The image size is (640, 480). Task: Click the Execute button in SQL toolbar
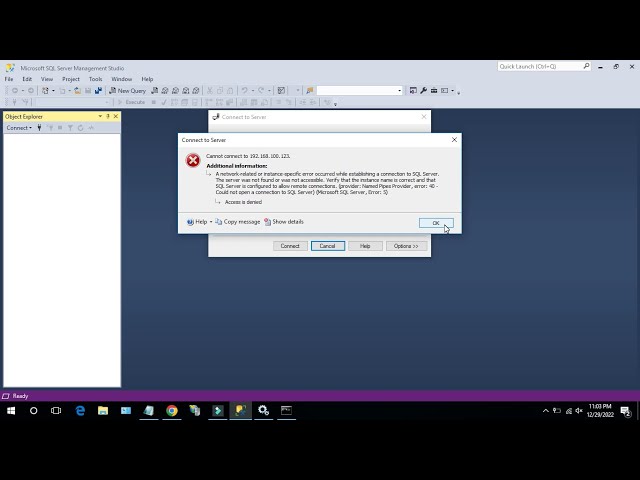(x=132, y=102)
